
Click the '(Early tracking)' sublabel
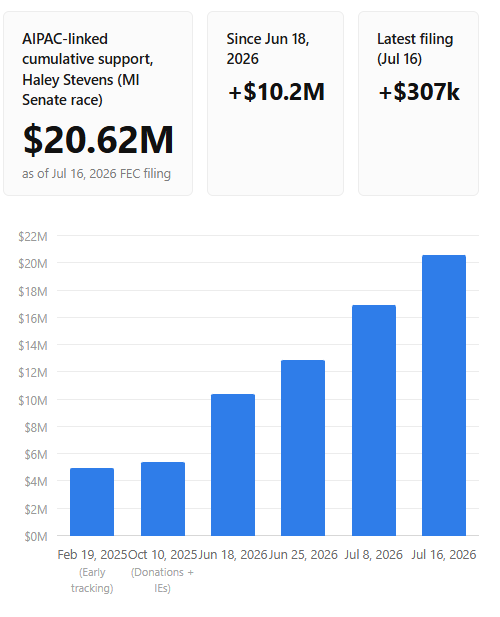tap(92, 580)
